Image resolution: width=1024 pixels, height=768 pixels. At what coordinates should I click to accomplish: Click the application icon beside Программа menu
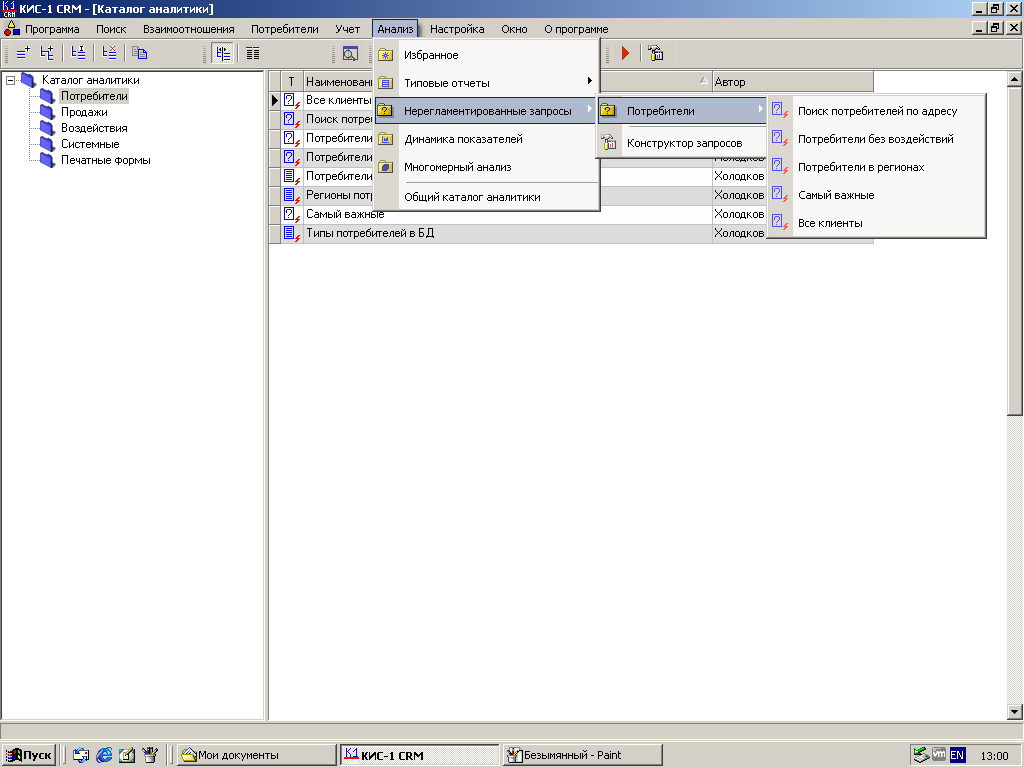12,29
